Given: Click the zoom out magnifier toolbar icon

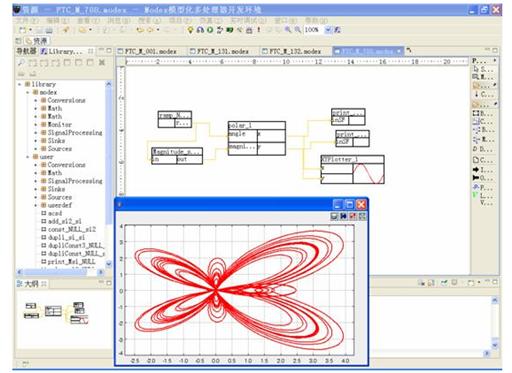Looking at the screenshot, I should pos(298,30).
